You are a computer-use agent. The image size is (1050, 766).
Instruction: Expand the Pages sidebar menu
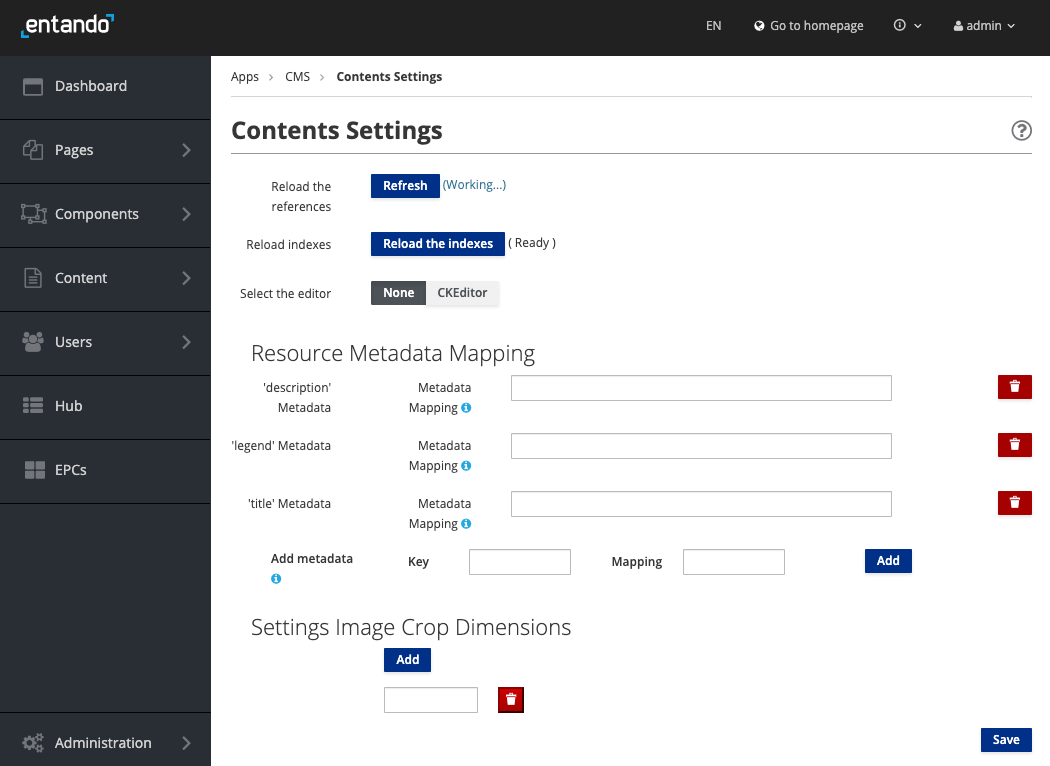point(105,150)
